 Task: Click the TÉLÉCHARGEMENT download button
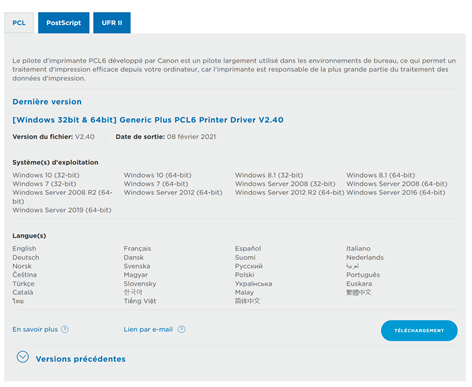pyautogui.click(x=419, y=331)
